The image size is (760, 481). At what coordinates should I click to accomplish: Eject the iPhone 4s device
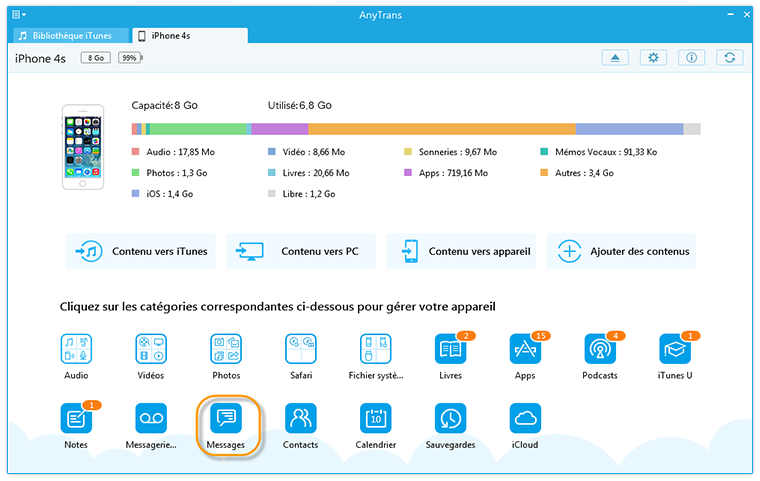[x=615, y=58]
